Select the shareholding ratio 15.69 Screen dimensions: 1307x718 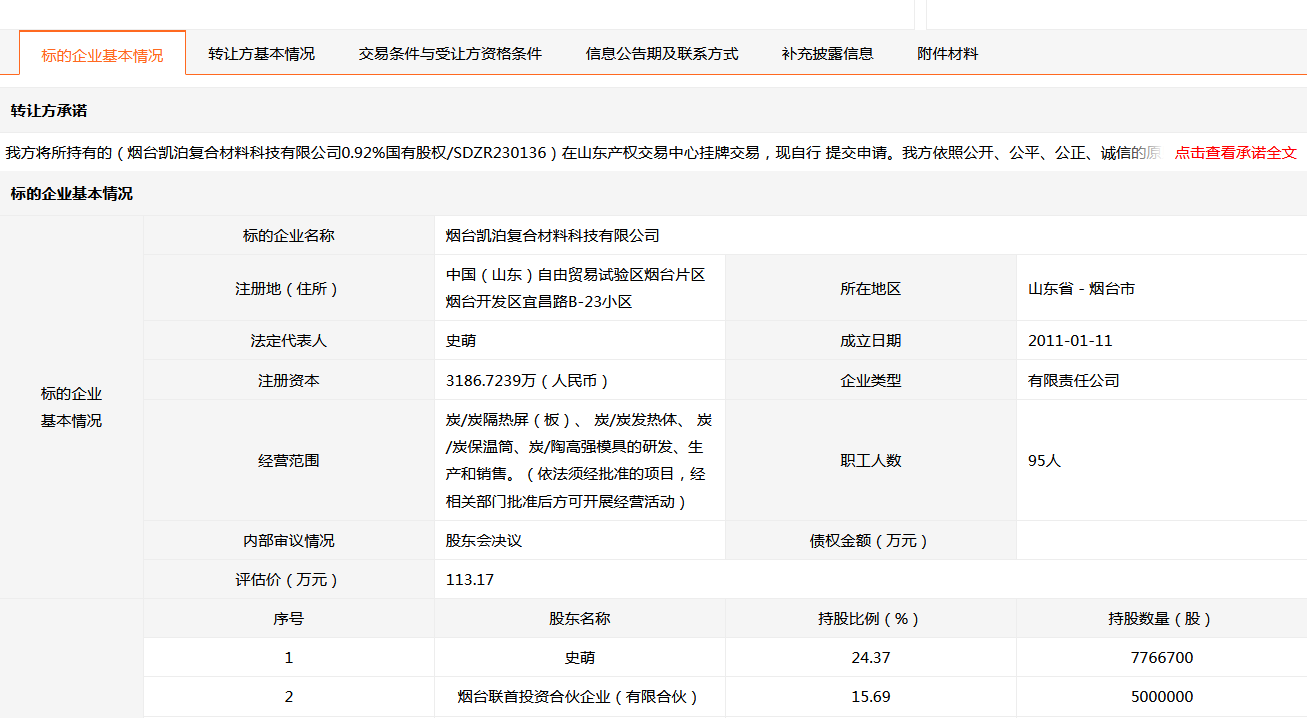click(x=871, y=697)
